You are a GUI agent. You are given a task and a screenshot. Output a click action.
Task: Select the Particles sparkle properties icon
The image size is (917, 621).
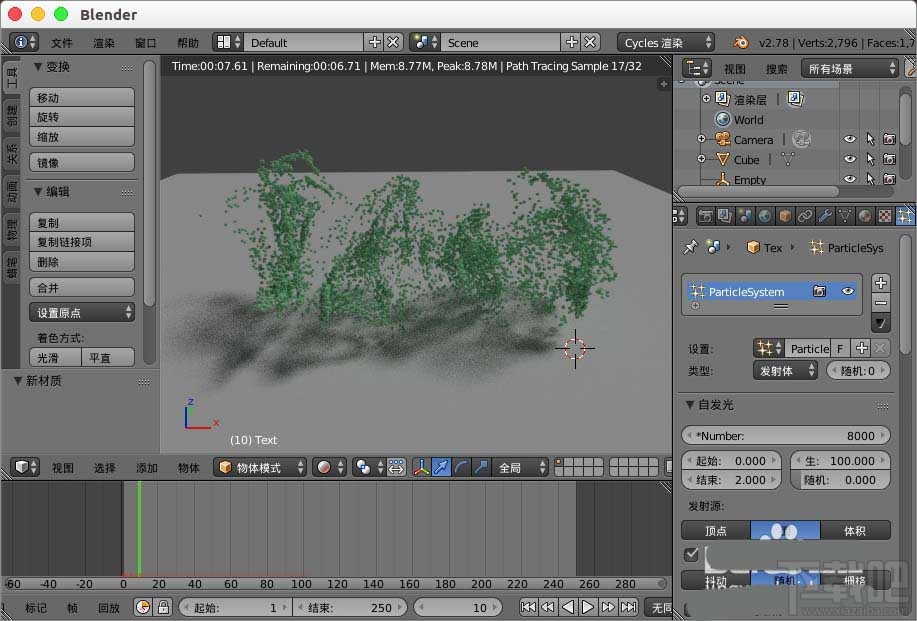(904, 216)
